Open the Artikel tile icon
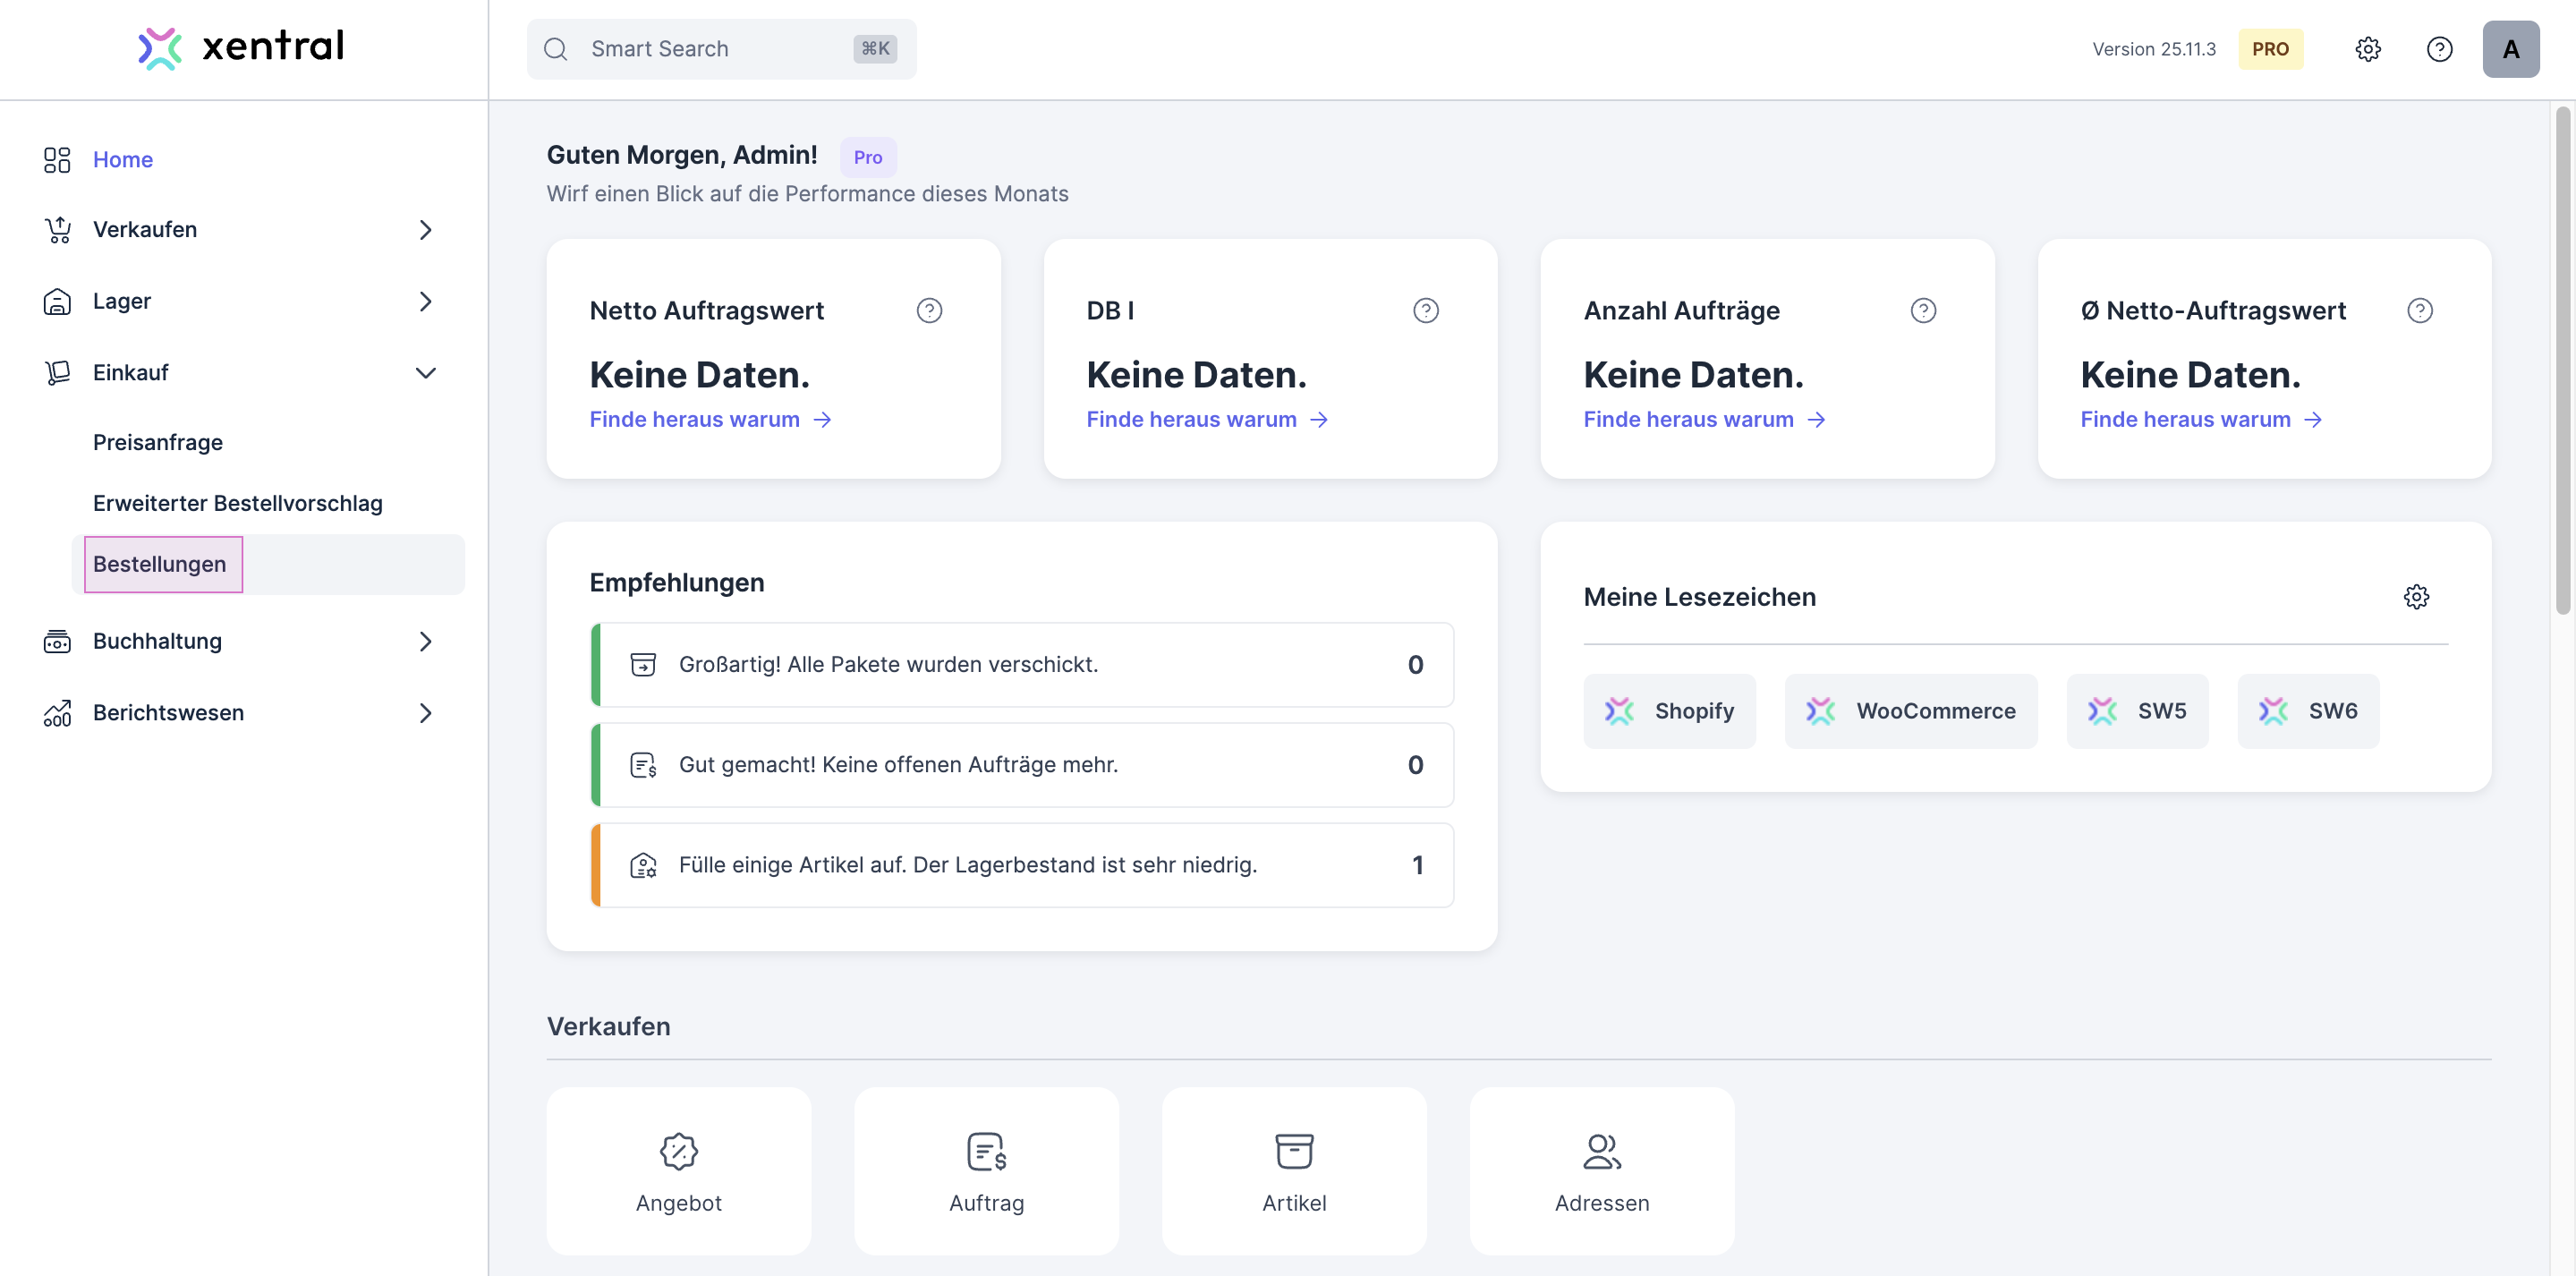 pos(1294,1151)
